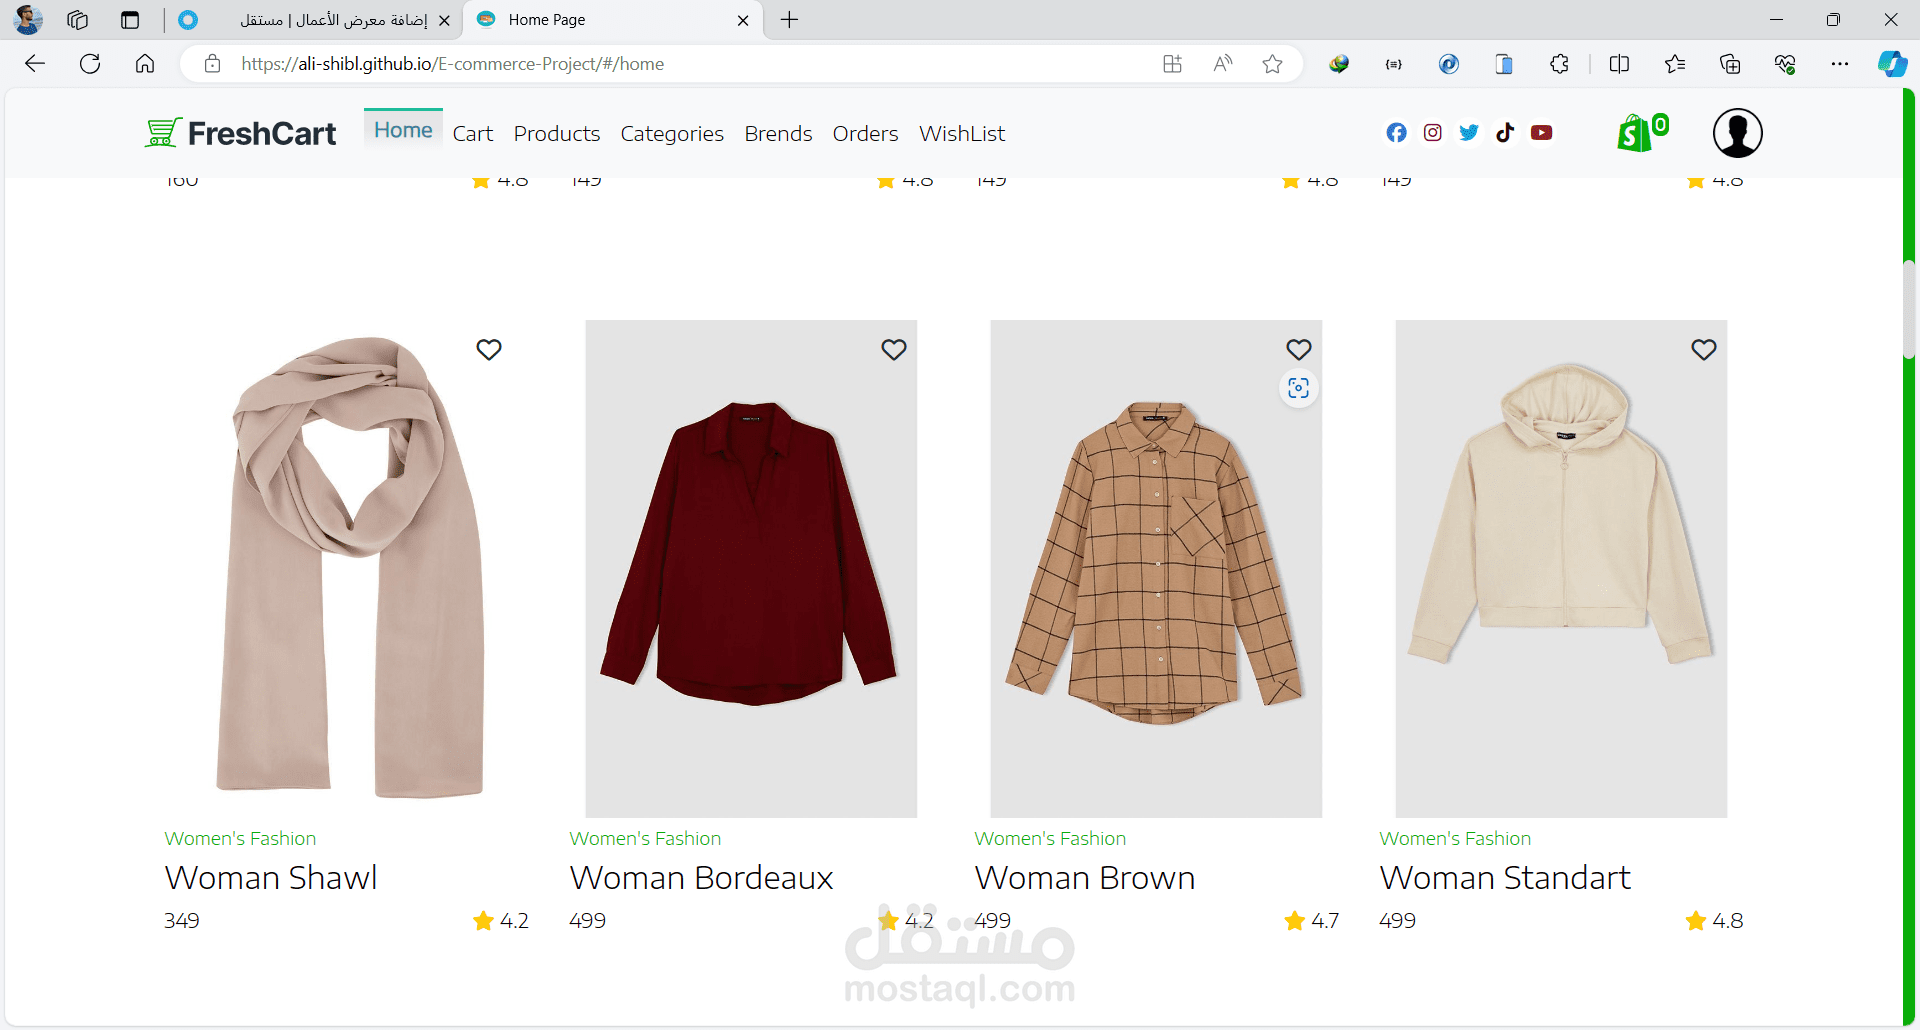
Task: Click the 4.8 rating of Woman Standart
Action: pos(1715,921)
